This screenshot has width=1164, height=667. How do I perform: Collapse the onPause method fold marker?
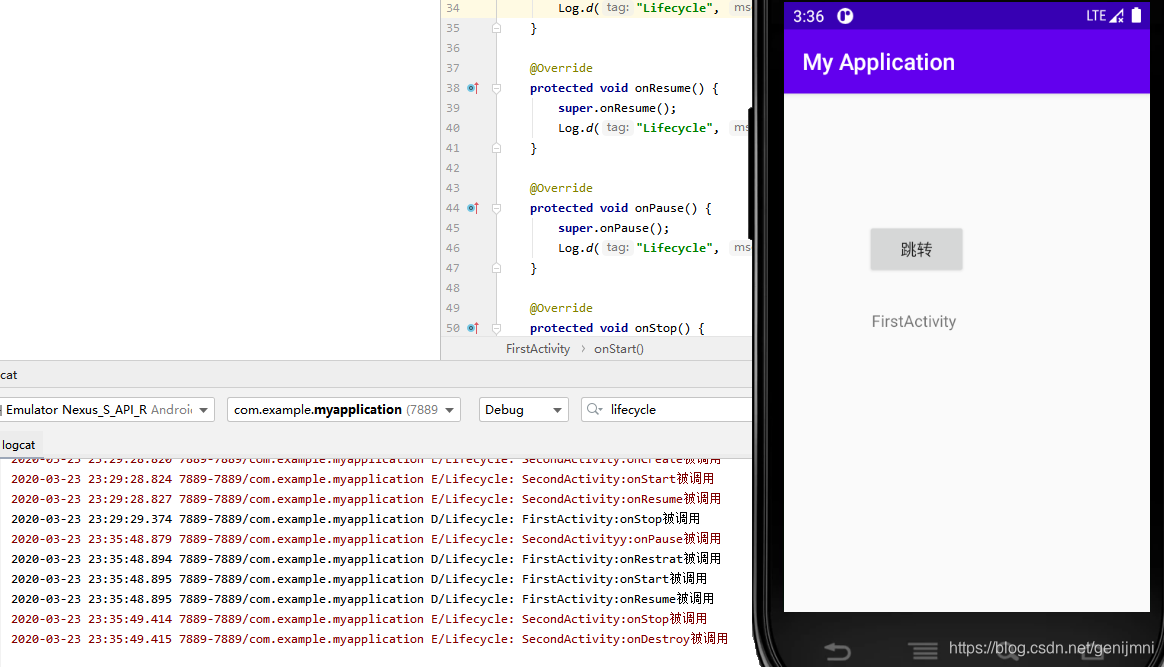tap(497, 208)
